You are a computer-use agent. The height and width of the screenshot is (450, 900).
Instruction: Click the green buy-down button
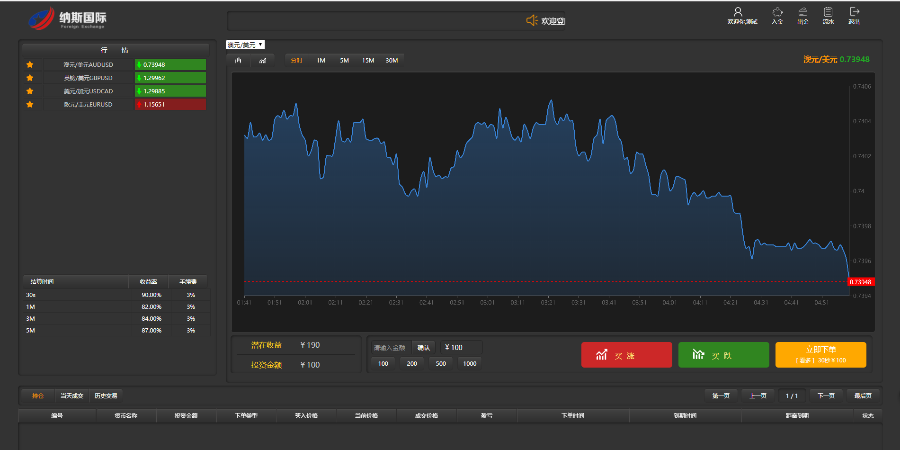pos(723,355)
